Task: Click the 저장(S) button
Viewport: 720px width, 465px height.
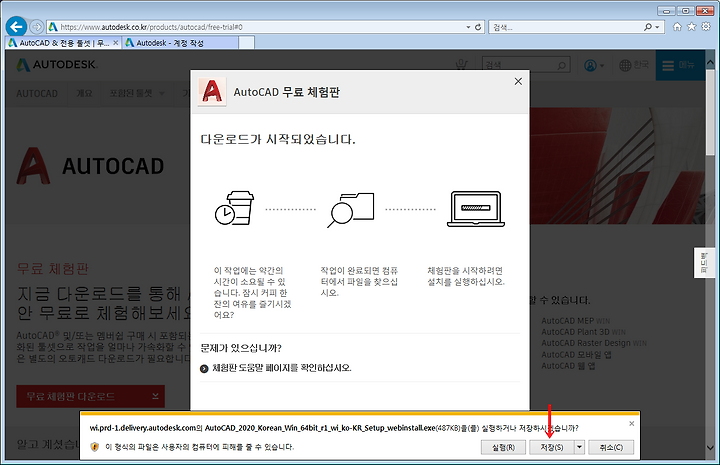Action: pyautogui.click(x=551, y=447)
